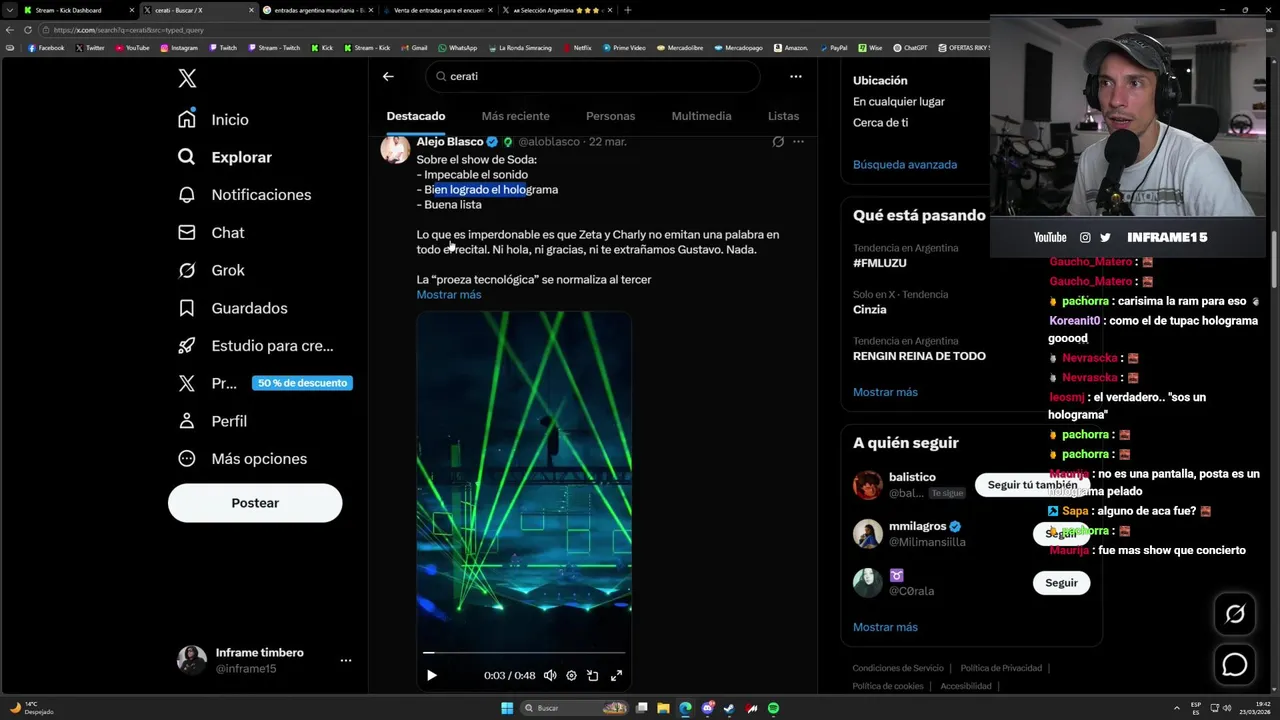Open Grok assistant page

pos(211,270)
